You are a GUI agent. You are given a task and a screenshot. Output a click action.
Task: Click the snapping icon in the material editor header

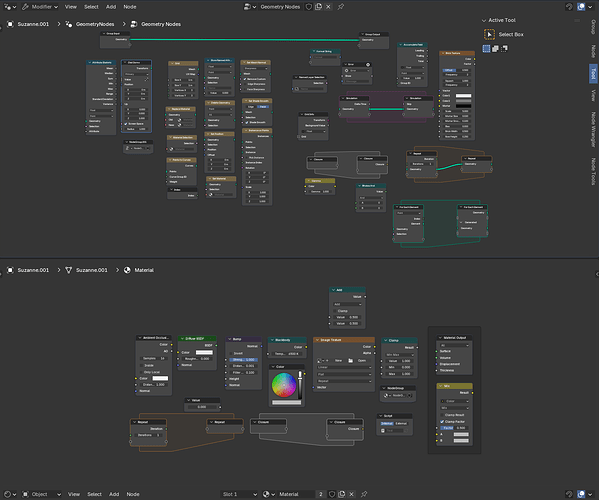569,494
